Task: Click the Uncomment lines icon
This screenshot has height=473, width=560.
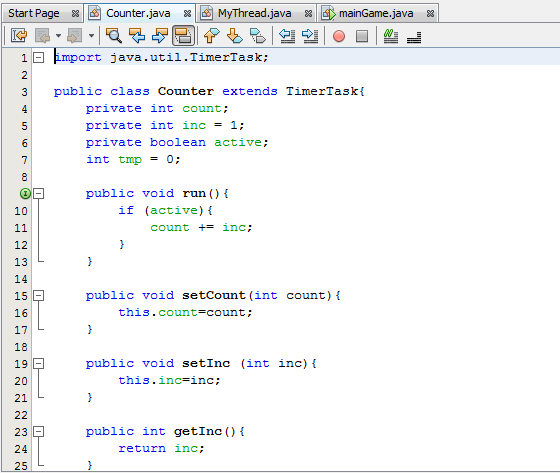Action: [414, 37]
